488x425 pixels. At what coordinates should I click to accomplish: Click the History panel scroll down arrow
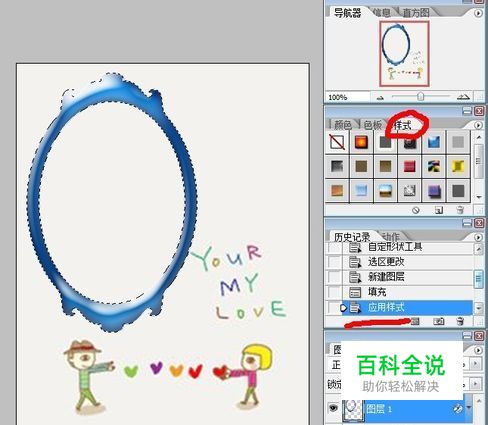(x=478, y=308)
